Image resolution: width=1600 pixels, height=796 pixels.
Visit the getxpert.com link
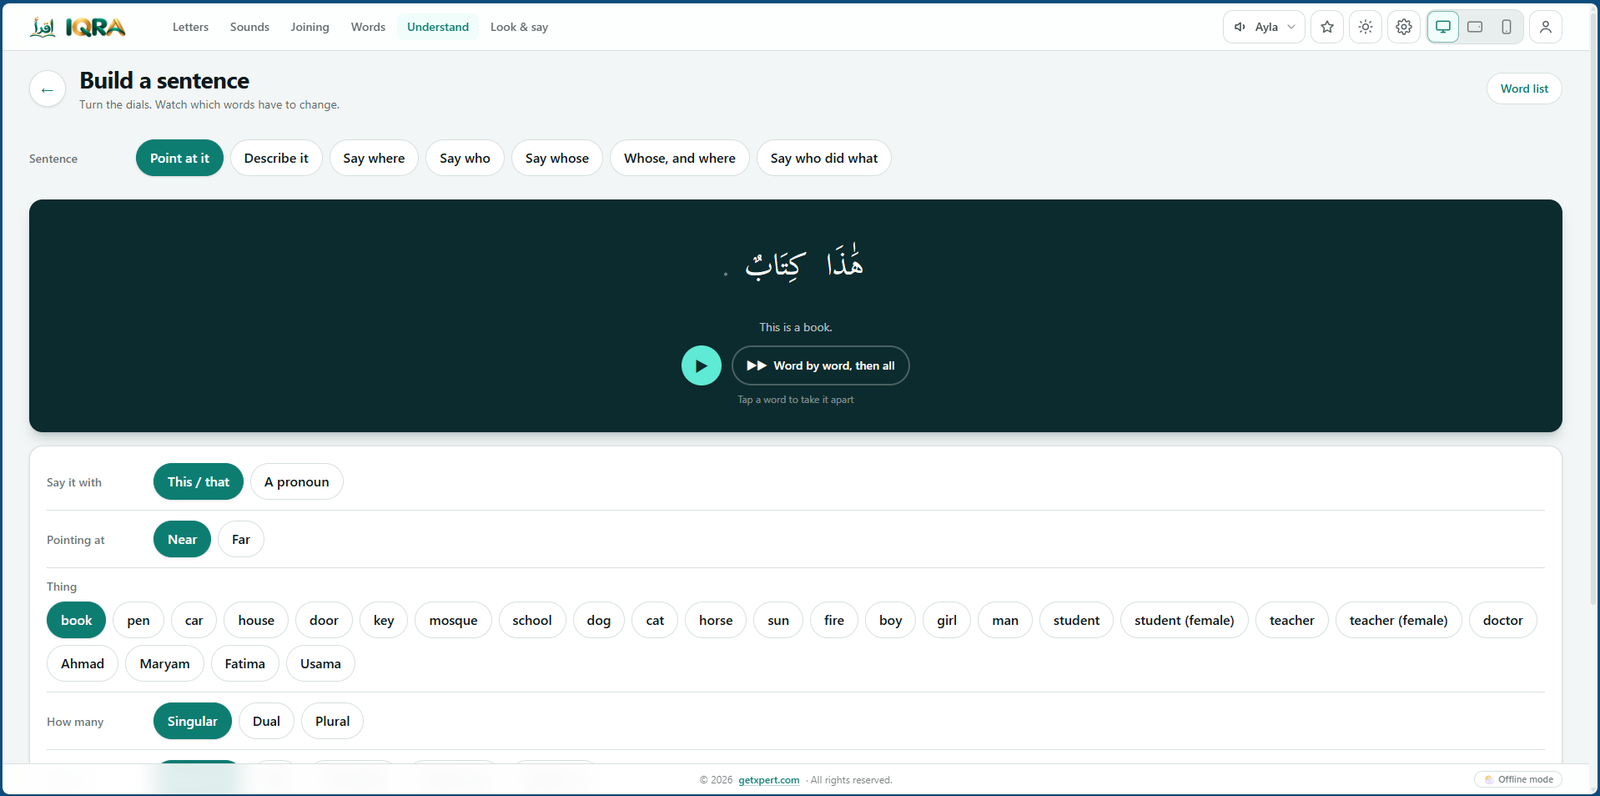pyautogui.click(x=769, y=780)
